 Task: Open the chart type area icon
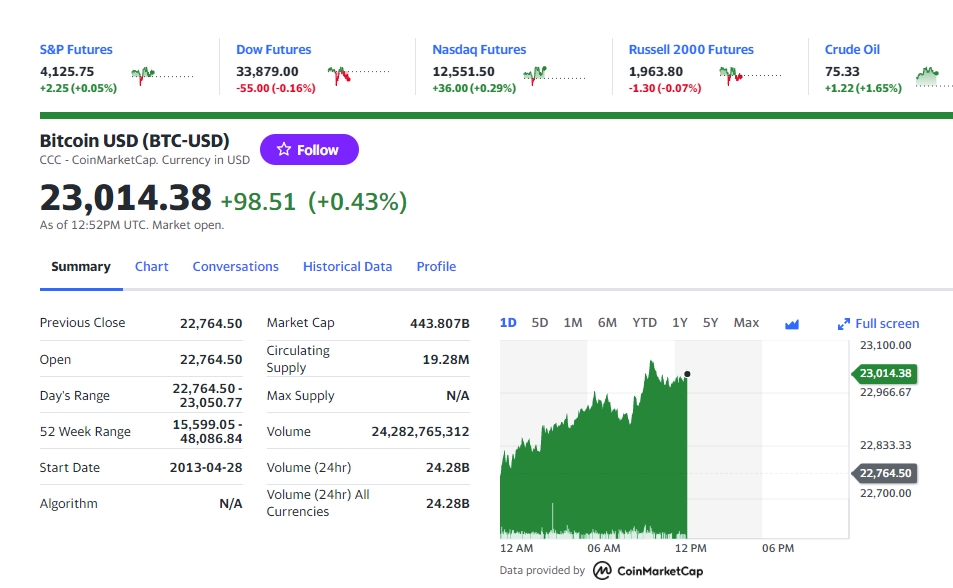[791, 324]
